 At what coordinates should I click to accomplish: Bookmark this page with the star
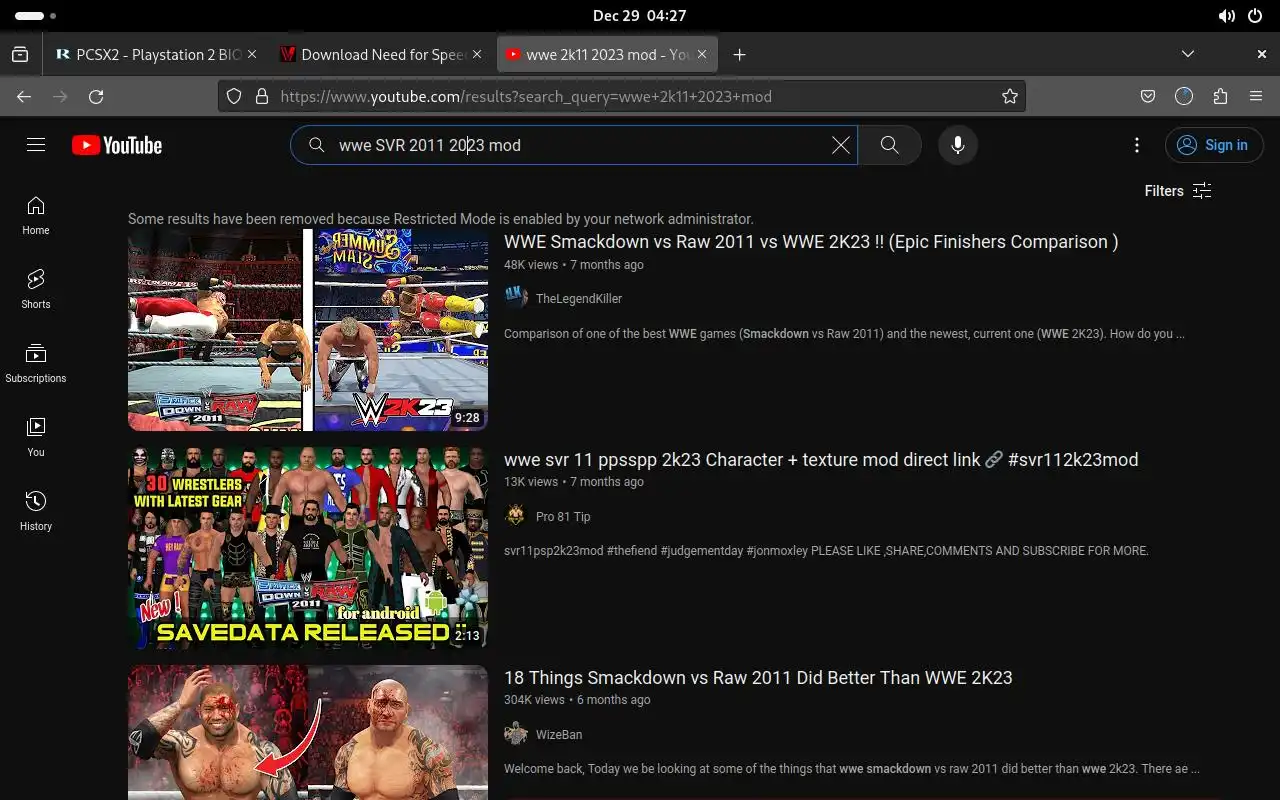[x=1010, y=97]
